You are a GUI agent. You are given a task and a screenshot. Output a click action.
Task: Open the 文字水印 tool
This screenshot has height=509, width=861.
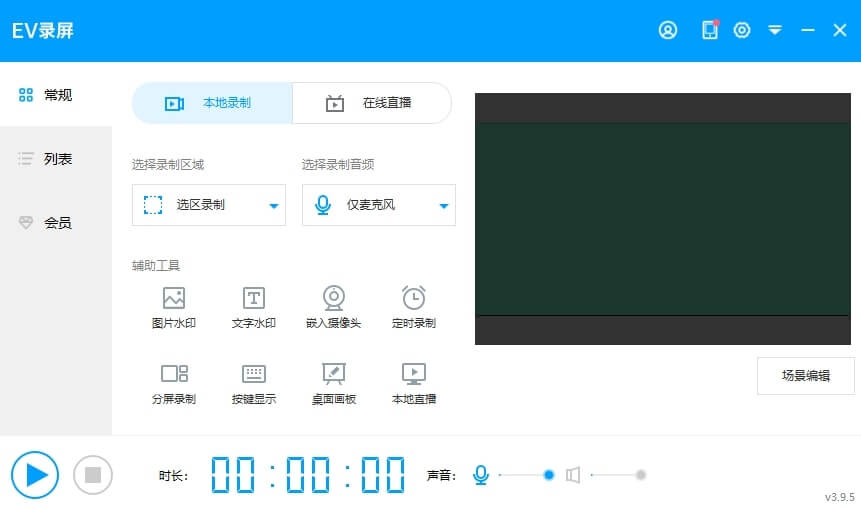pyautogui.click(x=254, y=307)
